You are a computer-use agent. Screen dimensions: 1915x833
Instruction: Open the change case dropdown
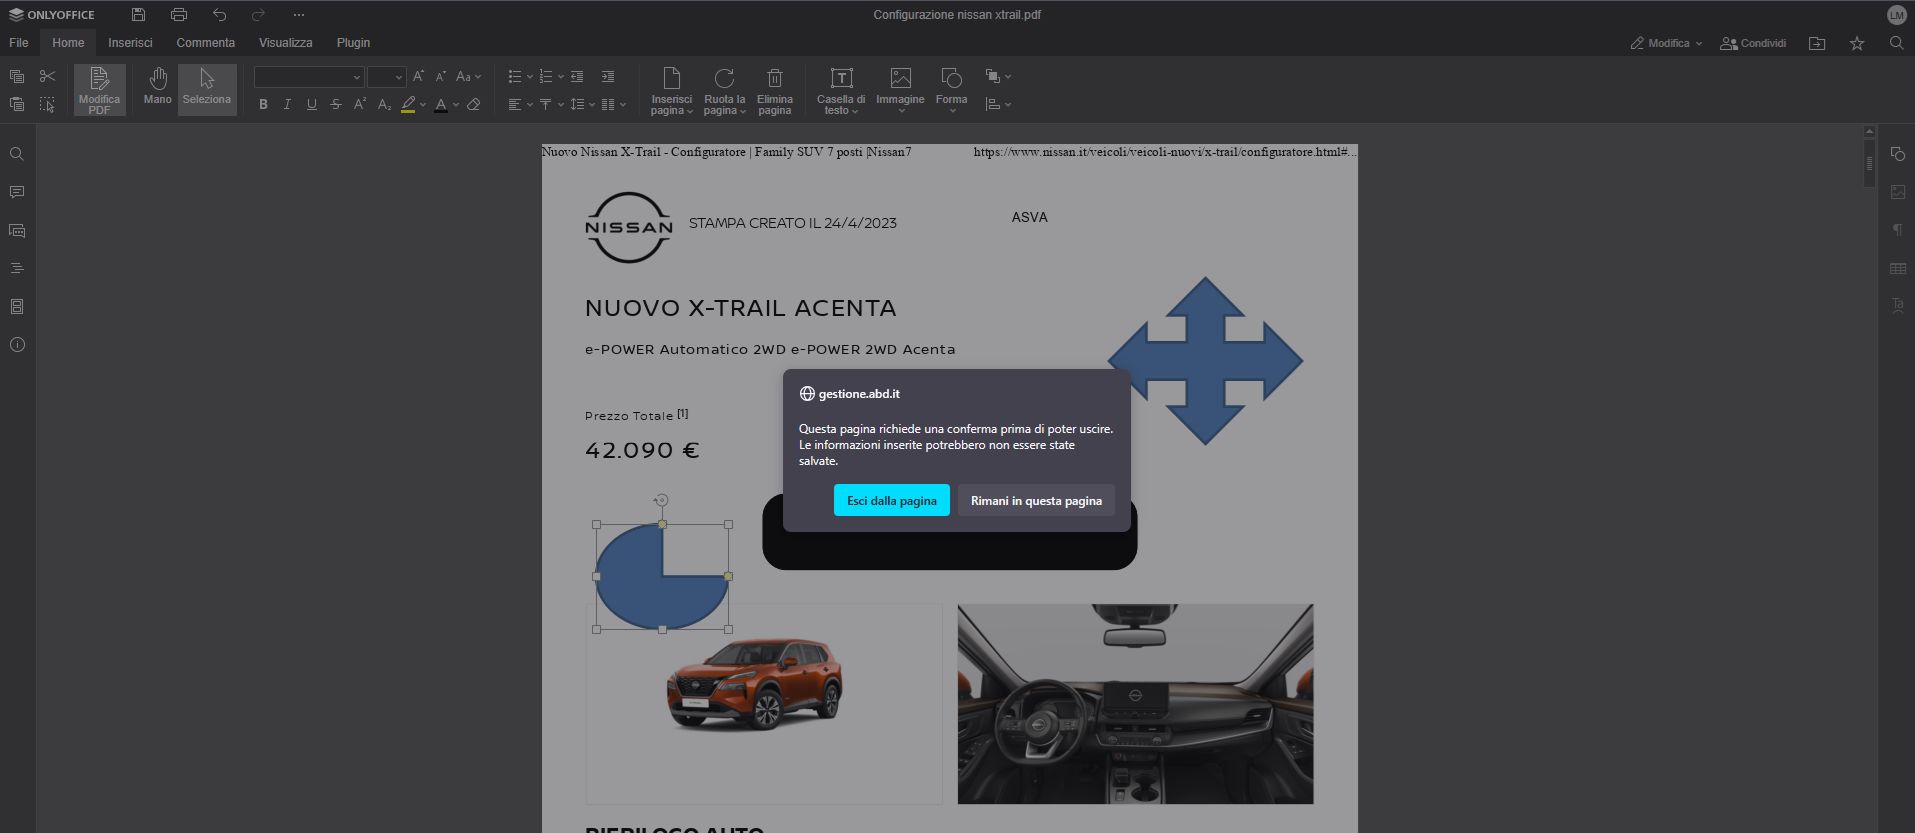coord(468,76)
